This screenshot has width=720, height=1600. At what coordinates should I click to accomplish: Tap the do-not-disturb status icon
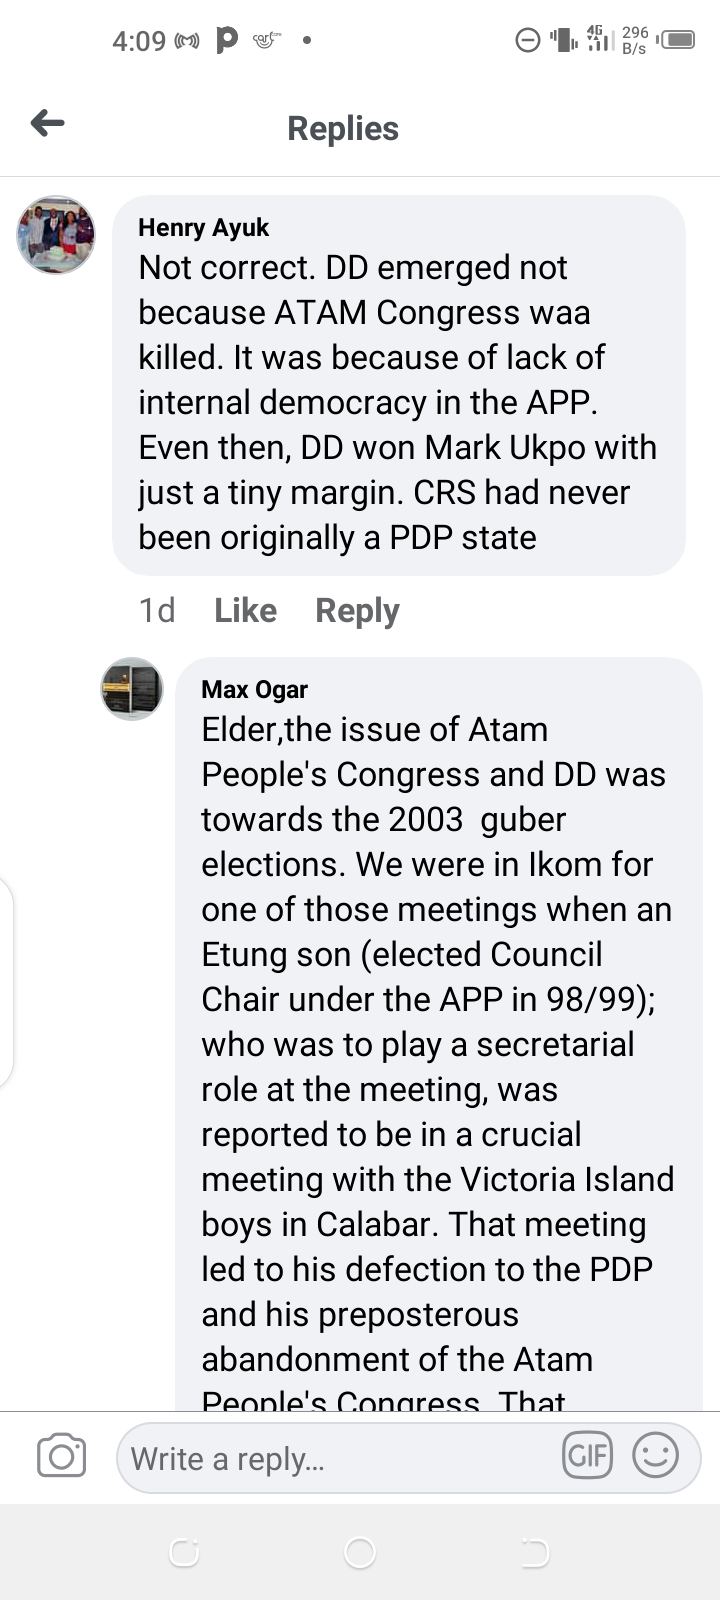click(x=527, y=40)
